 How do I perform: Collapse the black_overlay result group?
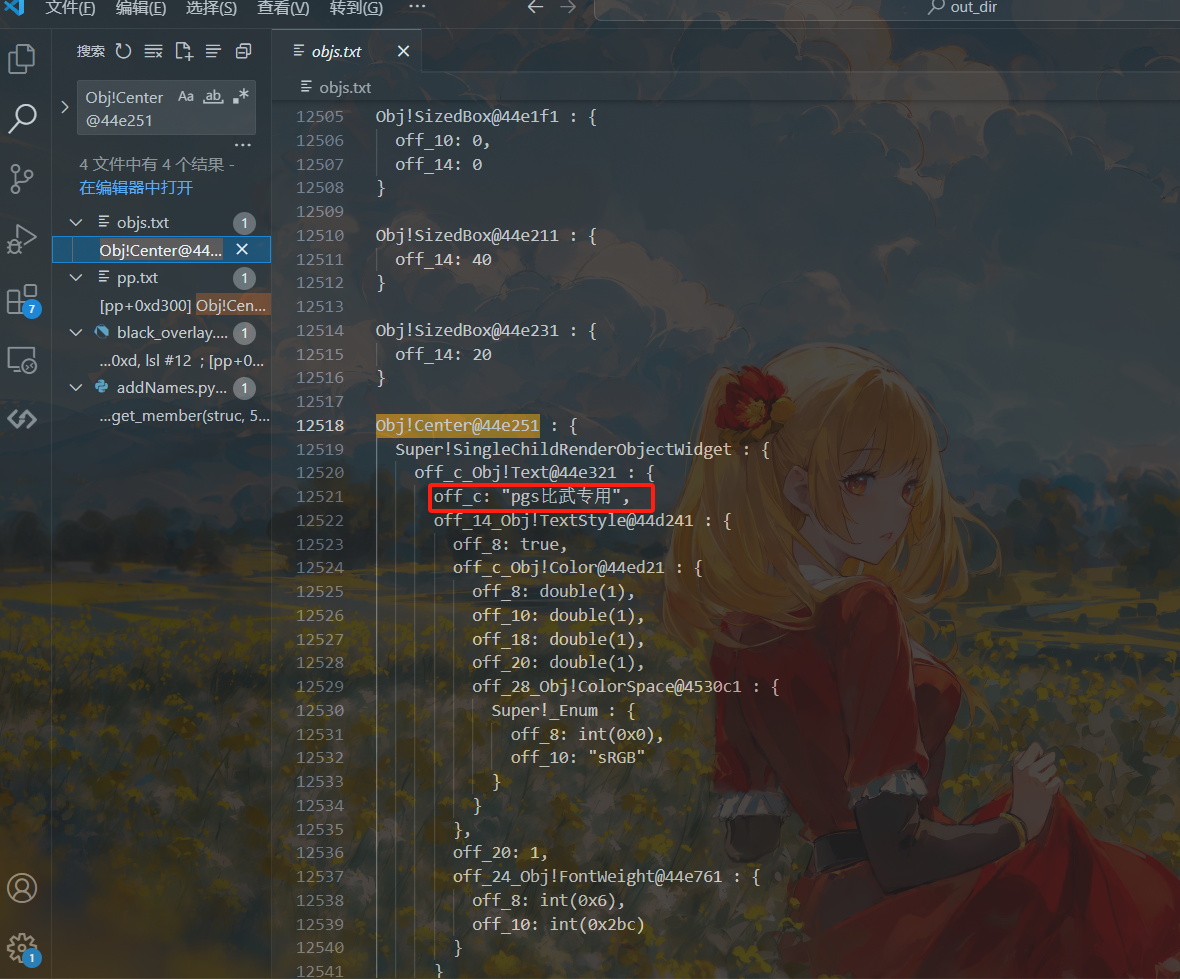[76, 332]
